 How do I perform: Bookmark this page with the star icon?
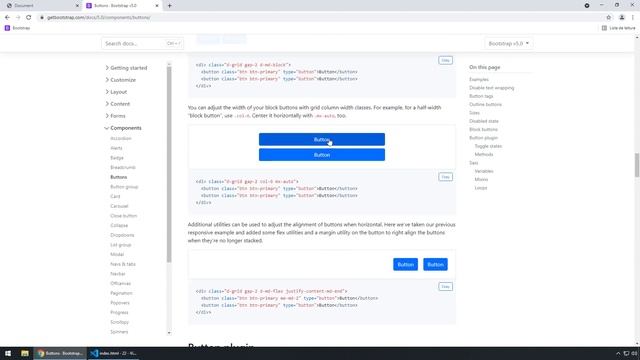pos(609,18)
